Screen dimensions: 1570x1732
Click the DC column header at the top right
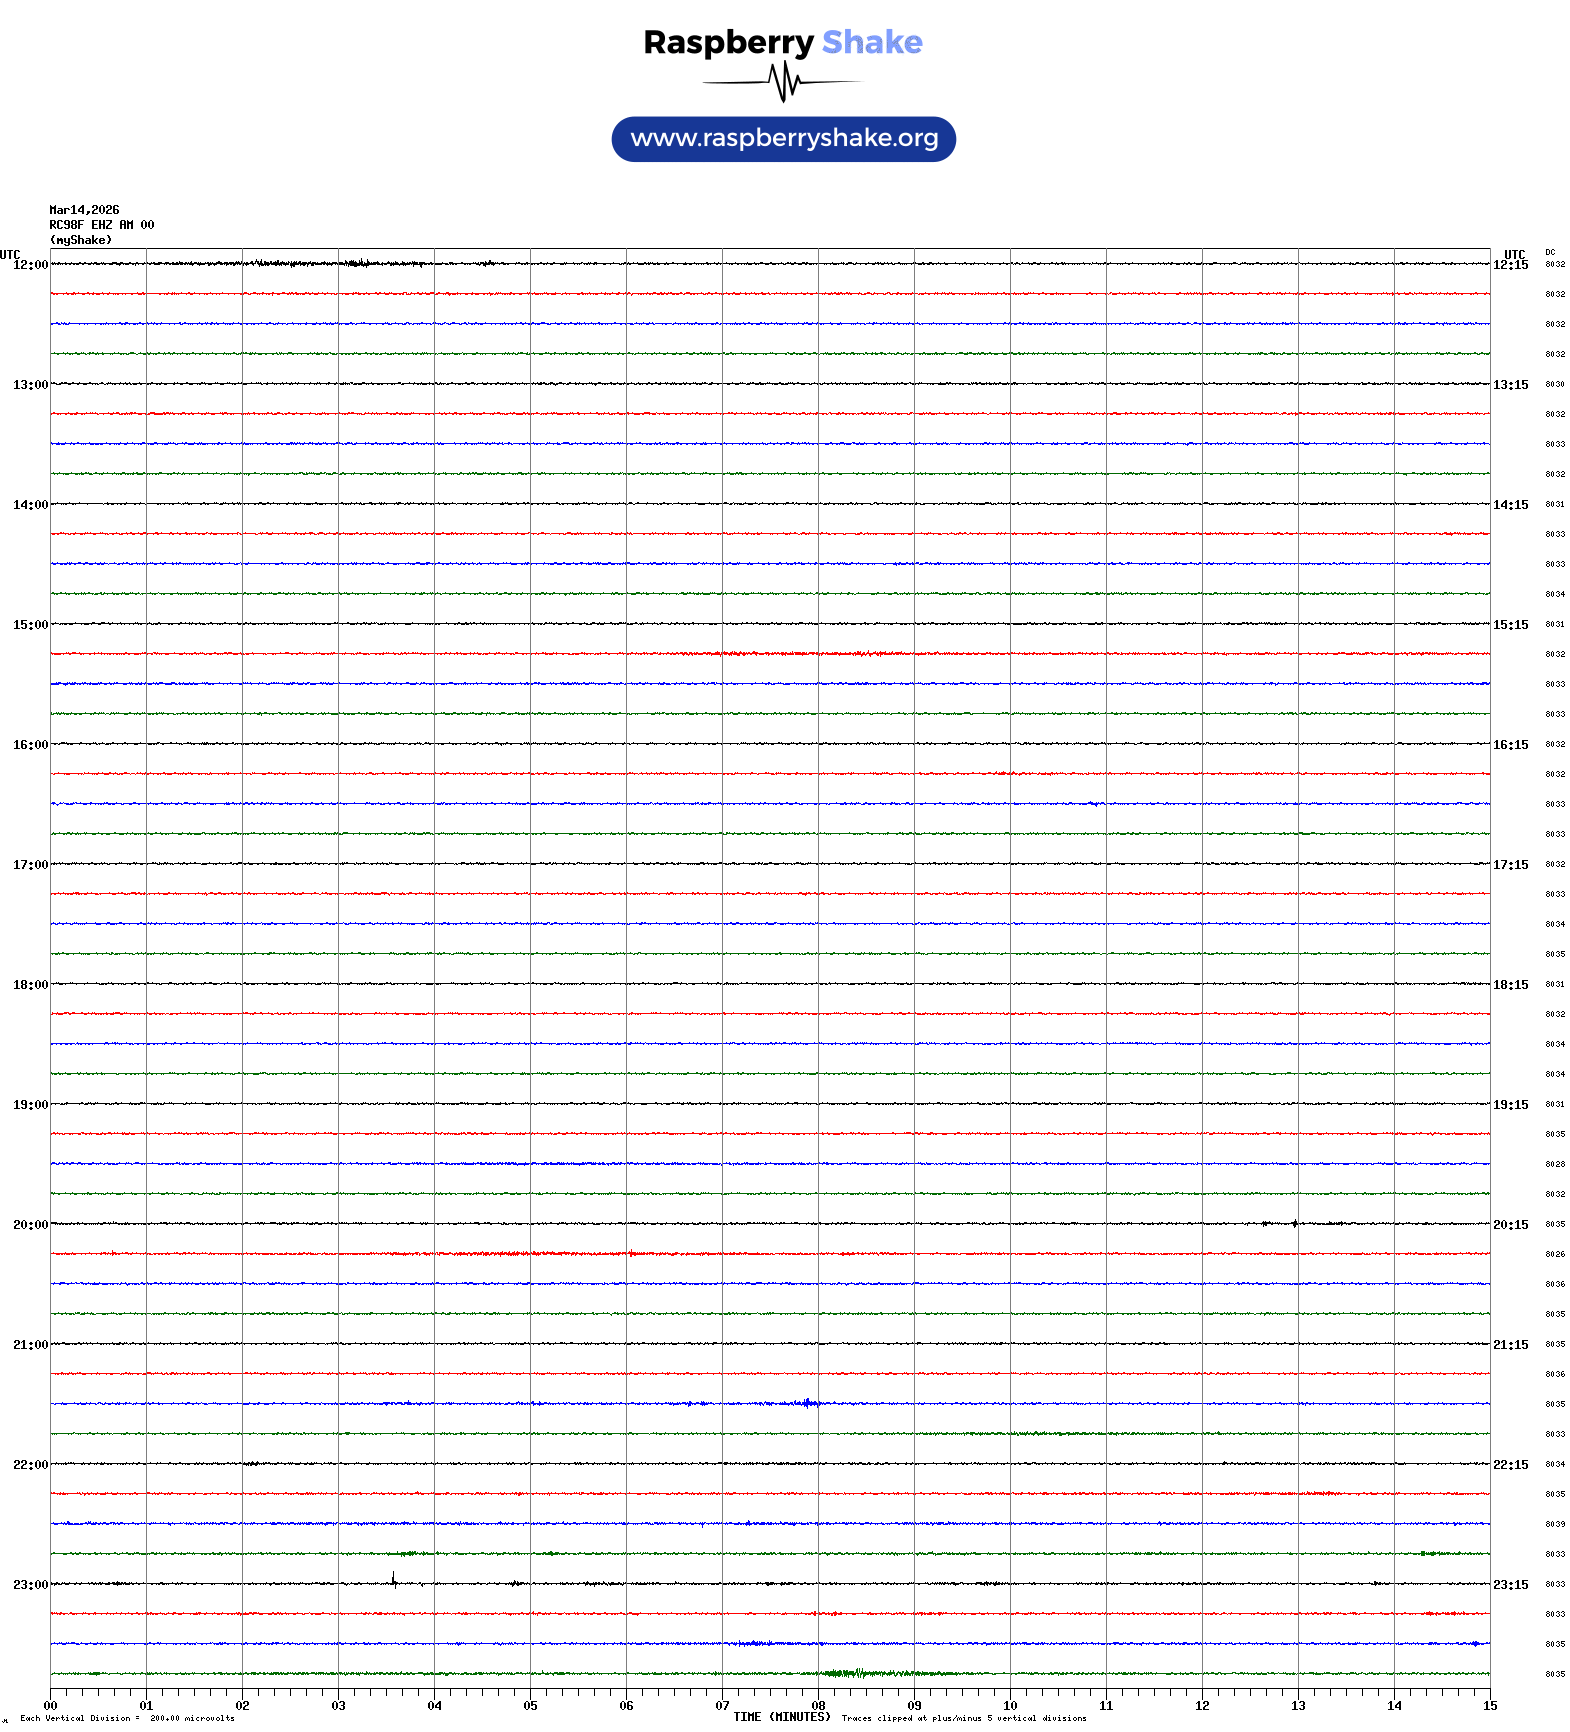[1550, 252]
